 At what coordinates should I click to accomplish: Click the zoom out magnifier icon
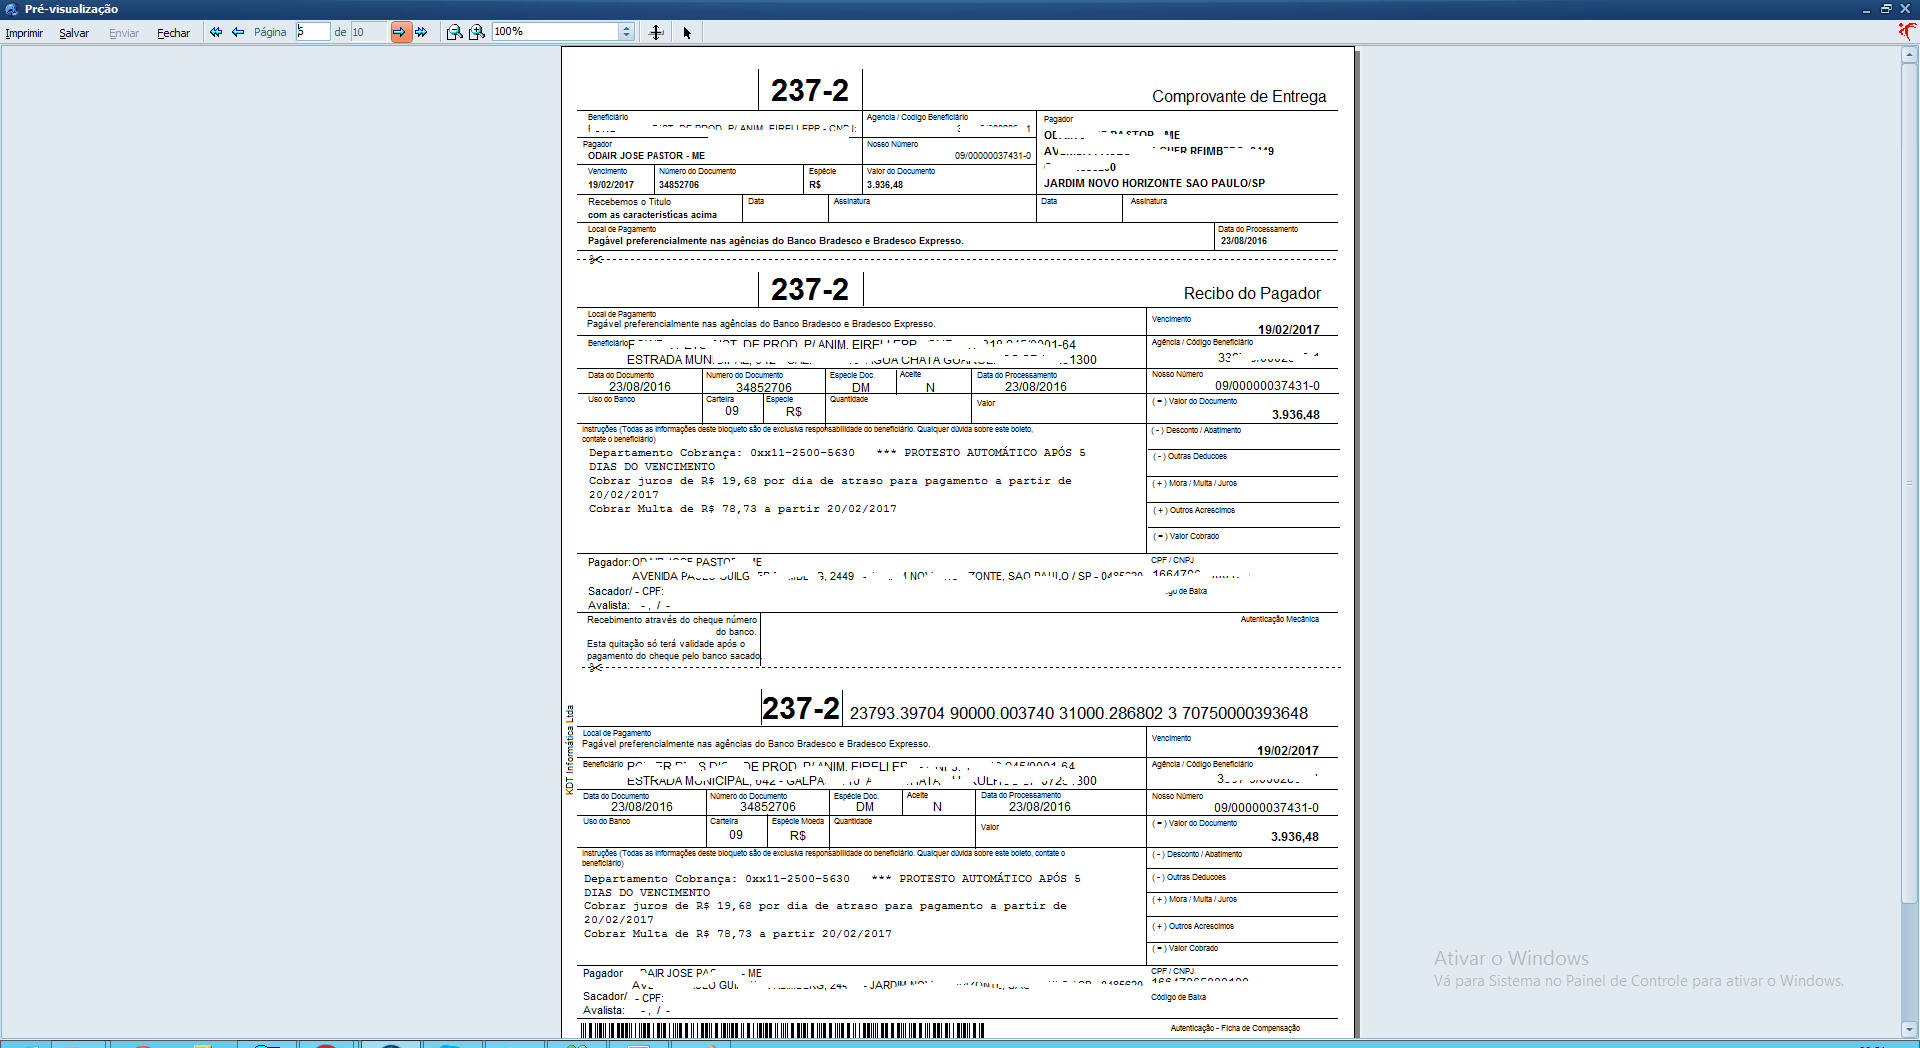[454, 32]
